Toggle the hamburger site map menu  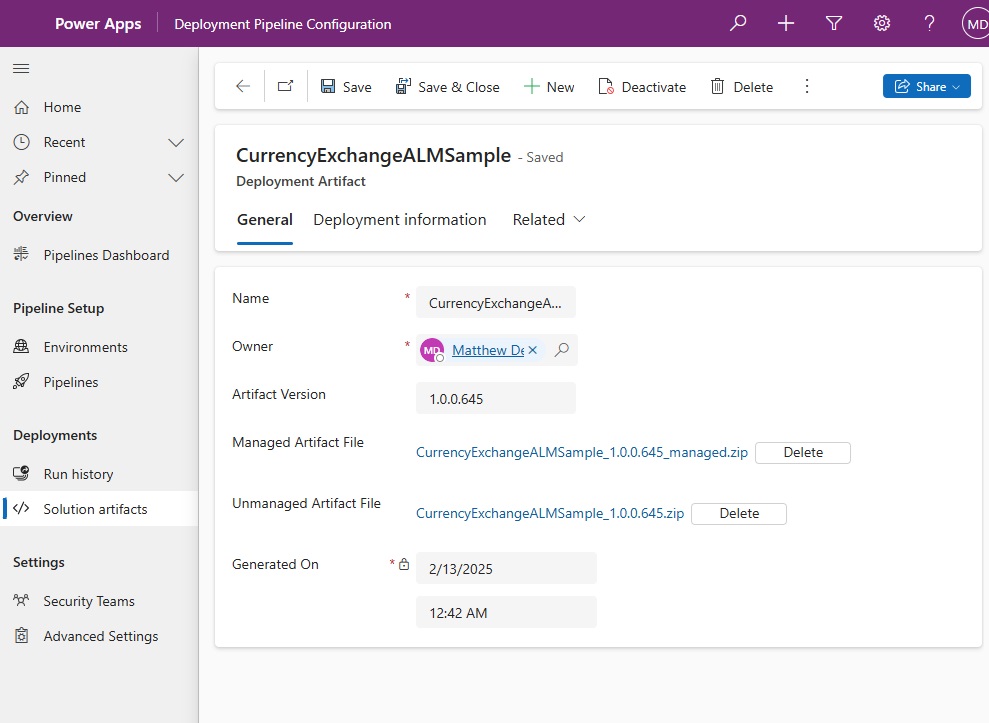(21, 68)
